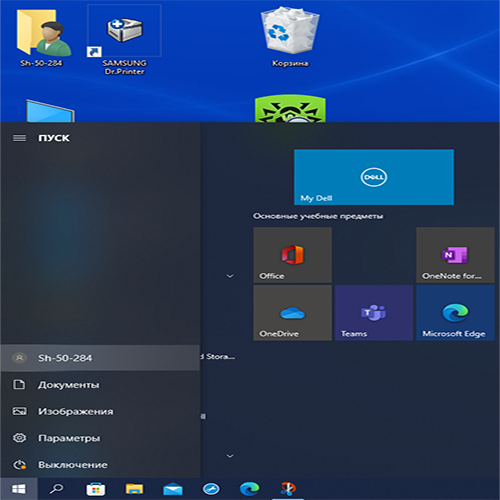Open the OneDrive tile
This screenshot has height=500, width=500.
pyautogui.click(x=293, y=313)
